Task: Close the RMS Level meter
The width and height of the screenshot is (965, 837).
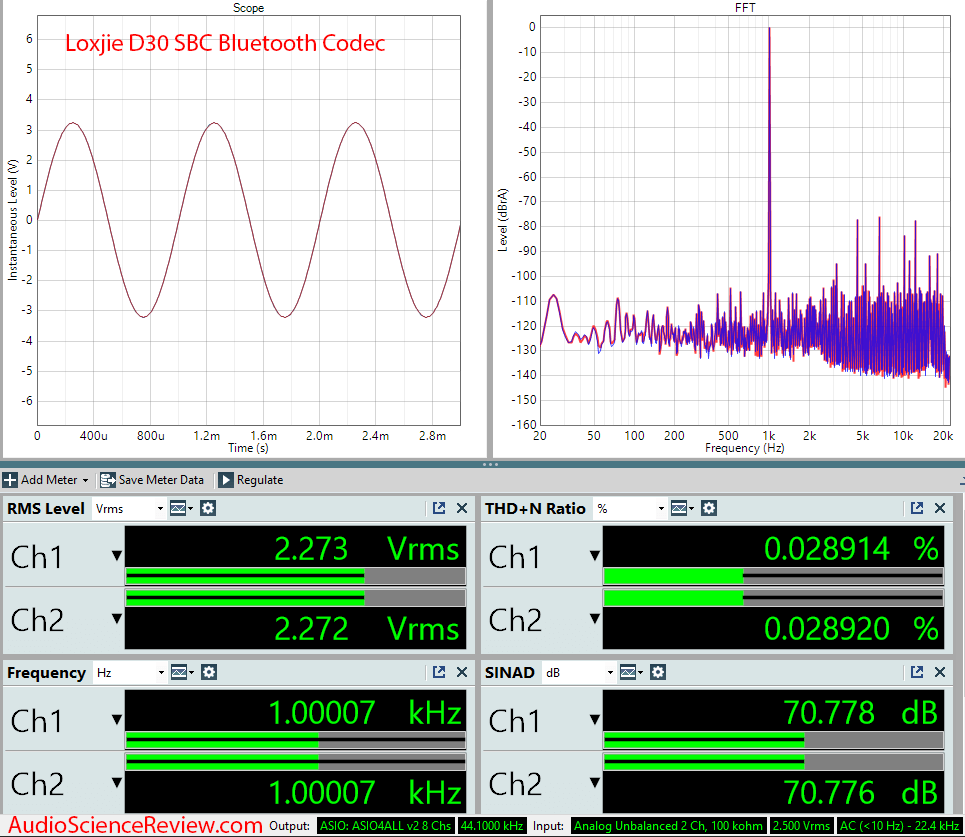Action: click(462, 508)
